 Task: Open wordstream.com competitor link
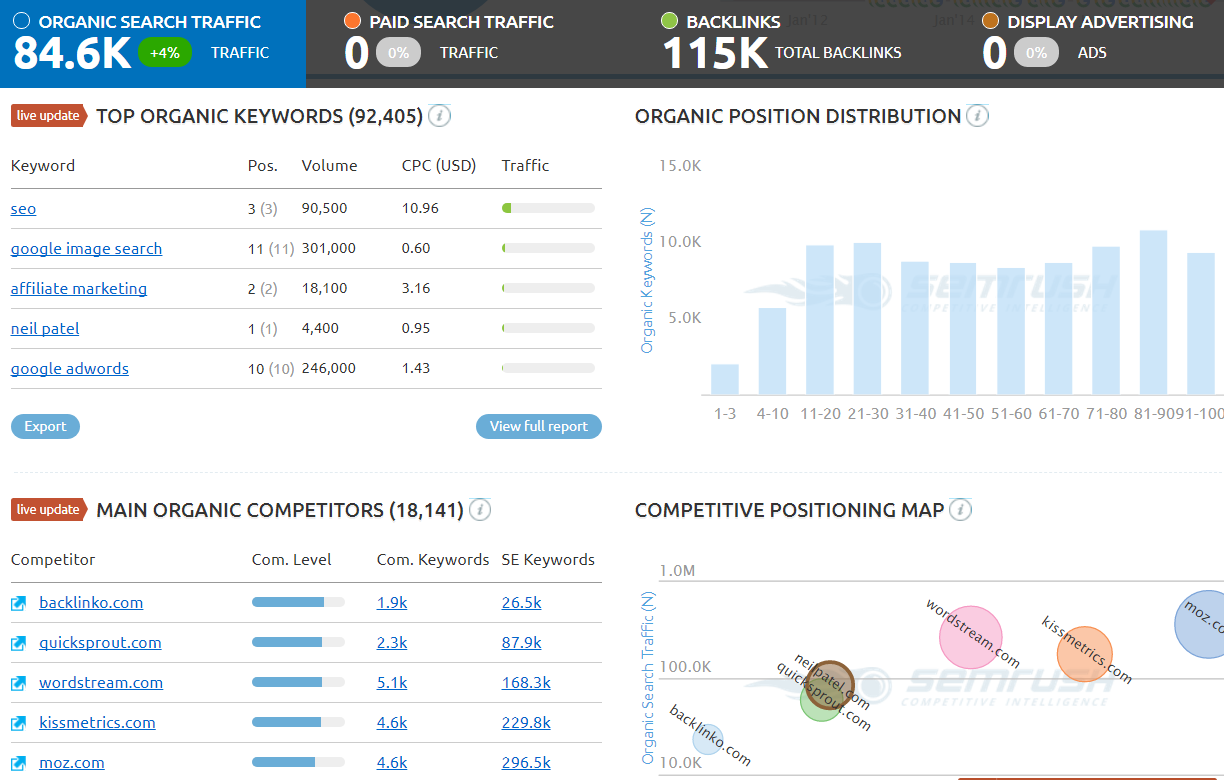[x=101, y=683]
